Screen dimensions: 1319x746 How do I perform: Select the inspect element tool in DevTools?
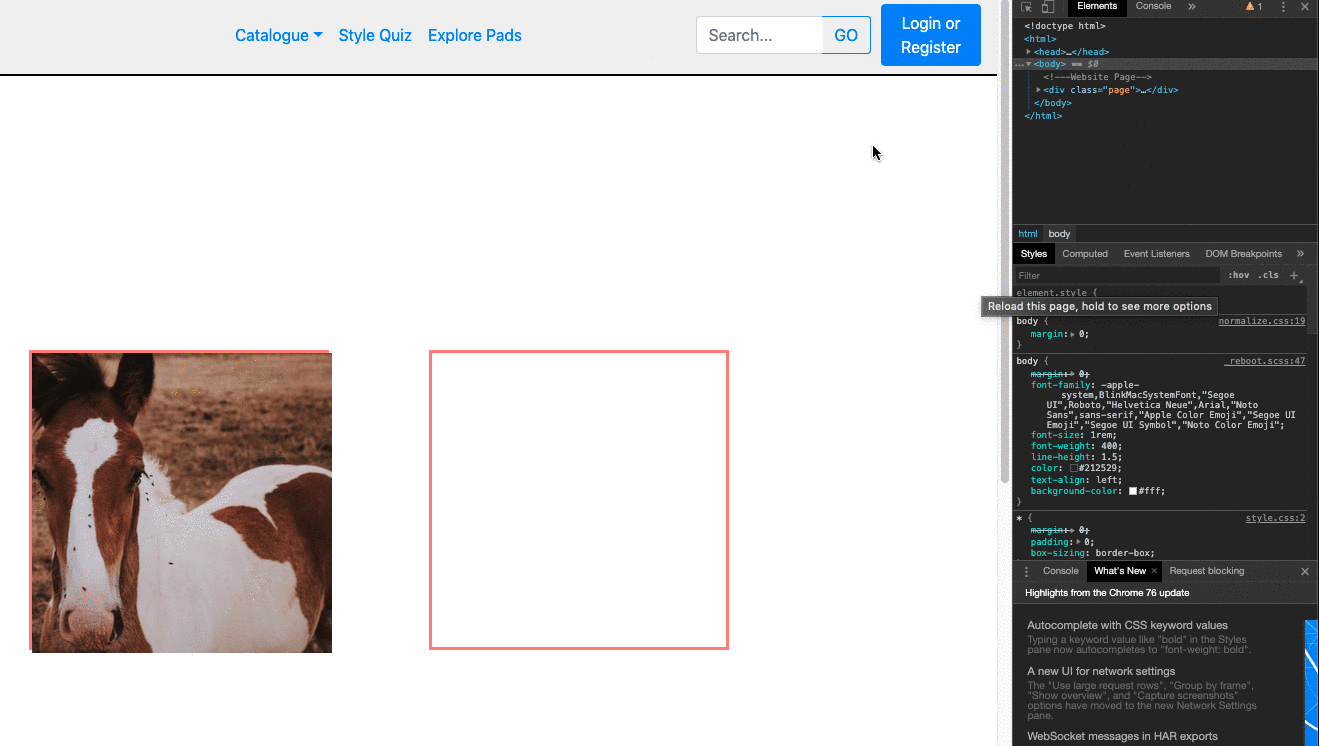1027,7
